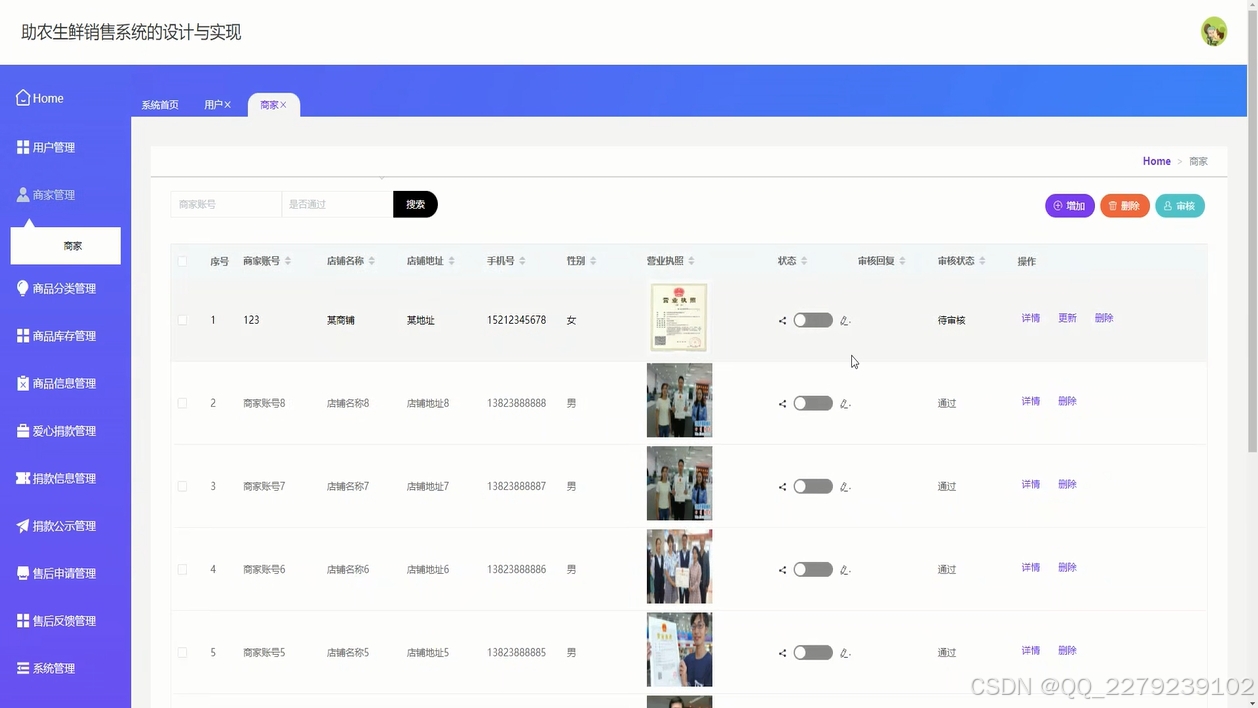This screenshot has width=1258, height=708.
Task: Sort by the 营业执照 column arrows
Action: 691,261
